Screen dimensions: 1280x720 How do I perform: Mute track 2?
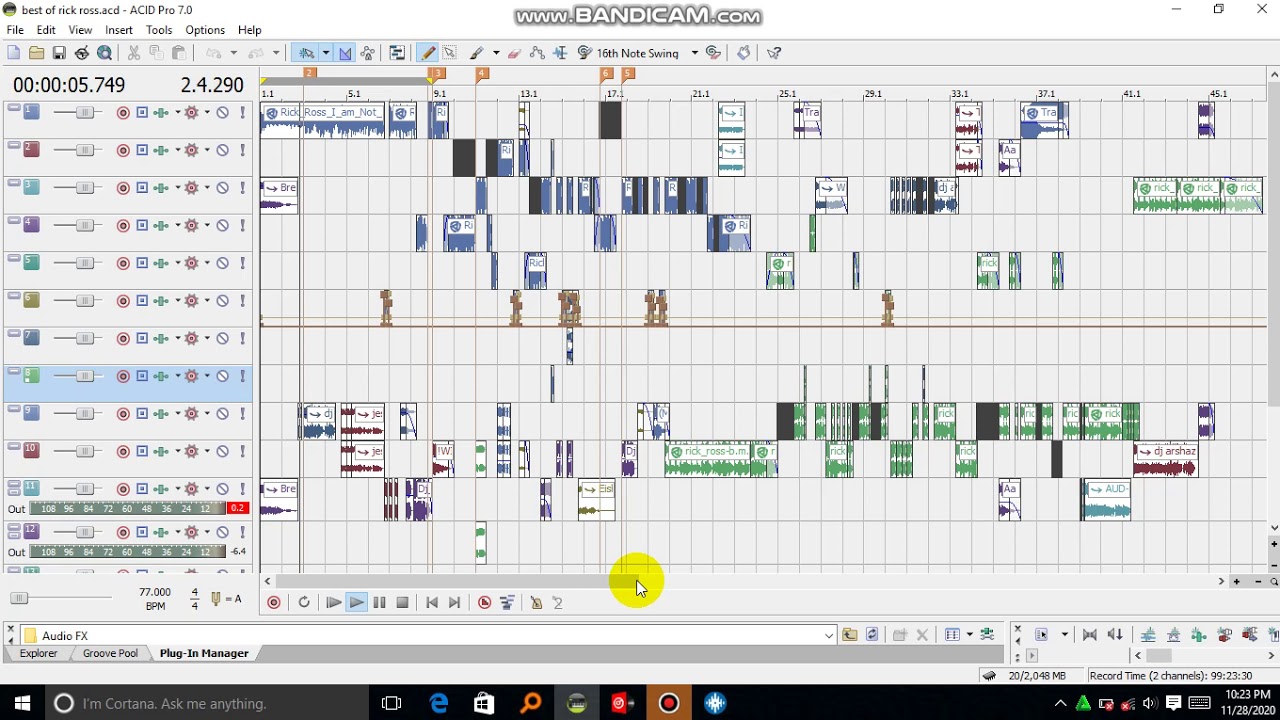(222, 150)
